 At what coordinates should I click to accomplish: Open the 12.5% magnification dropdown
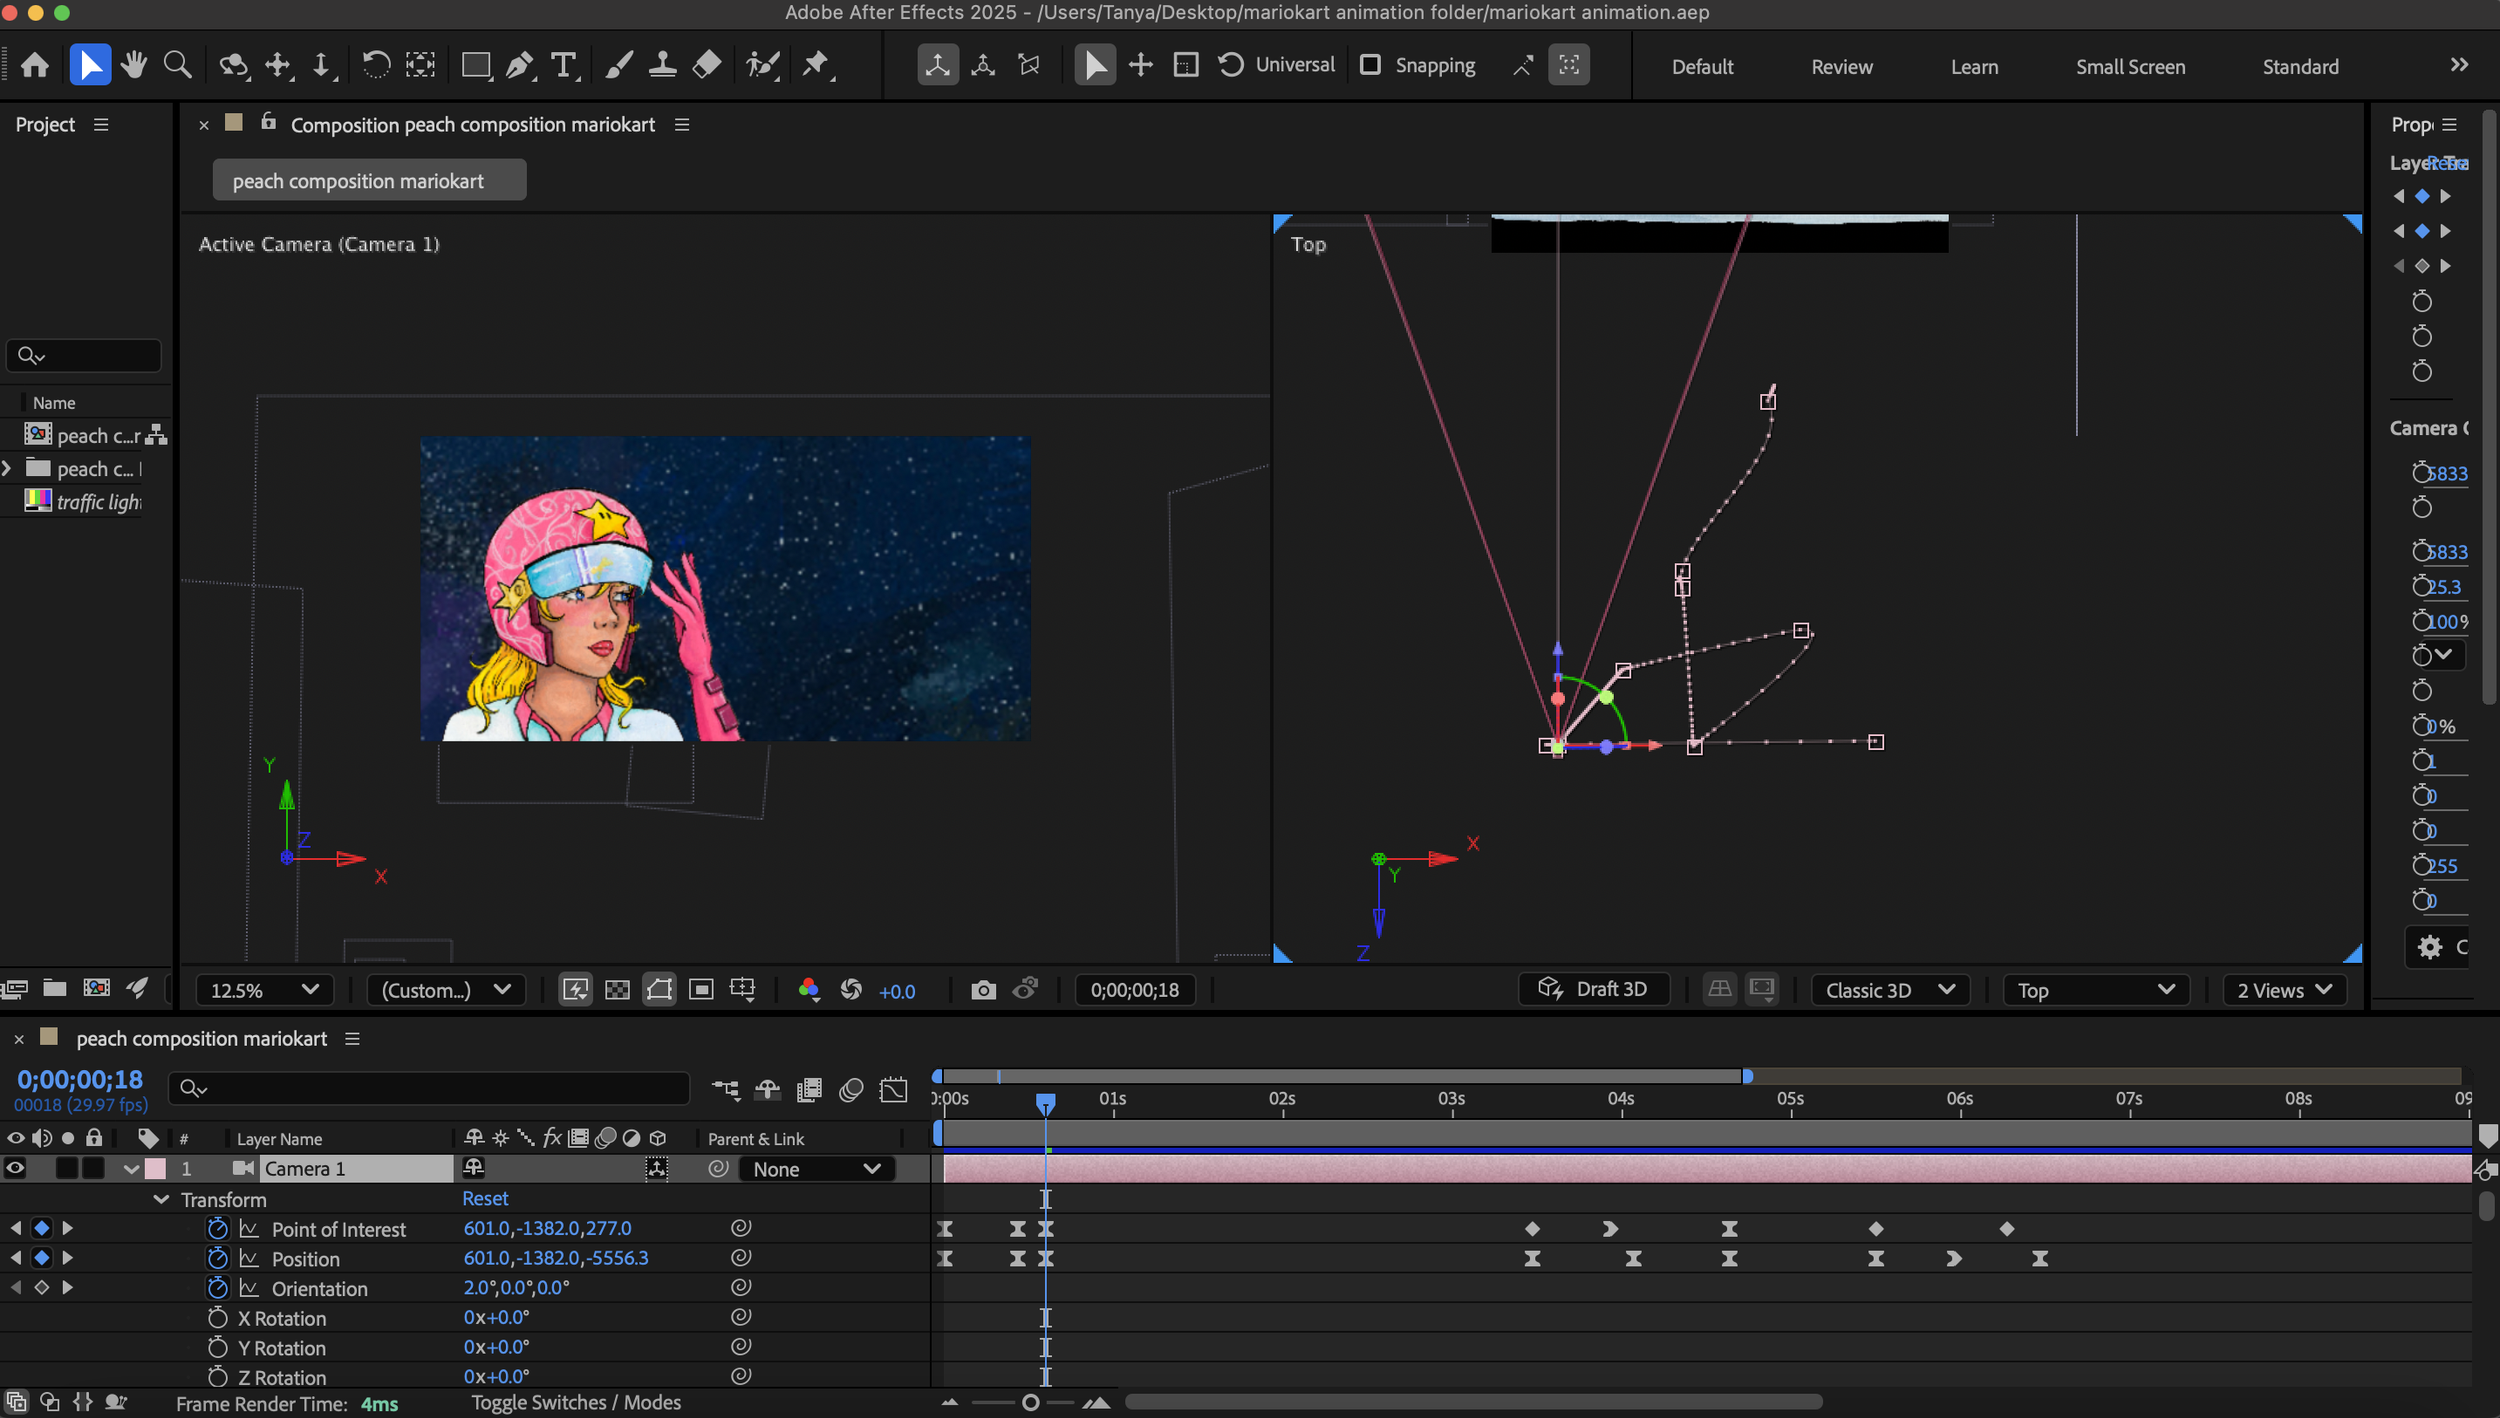(x=264, y=990)
